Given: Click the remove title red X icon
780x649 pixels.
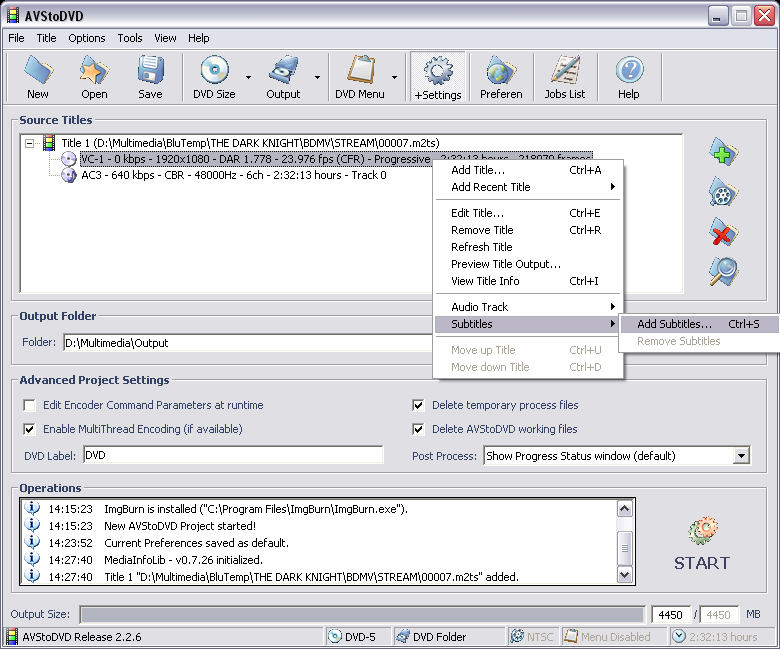Looking at the screenshot, I should [x=723, y=232].
